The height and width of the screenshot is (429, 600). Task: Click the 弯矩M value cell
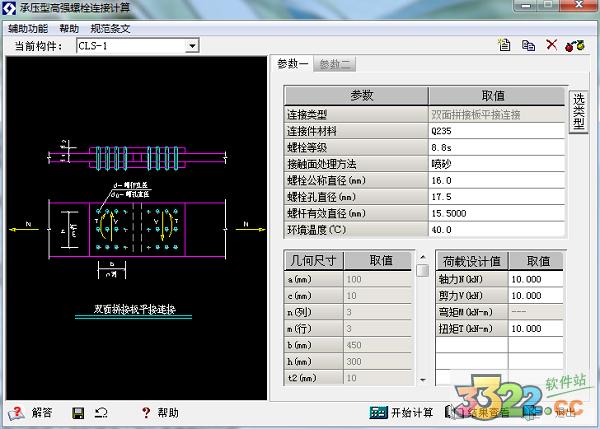(x=536, y=312)
